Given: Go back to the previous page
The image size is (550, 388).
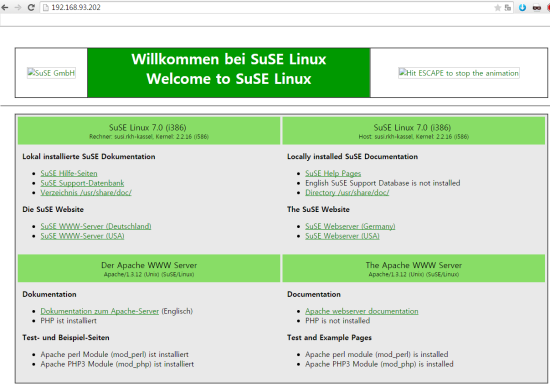Looking at the screenshot, I should (5, 7).
